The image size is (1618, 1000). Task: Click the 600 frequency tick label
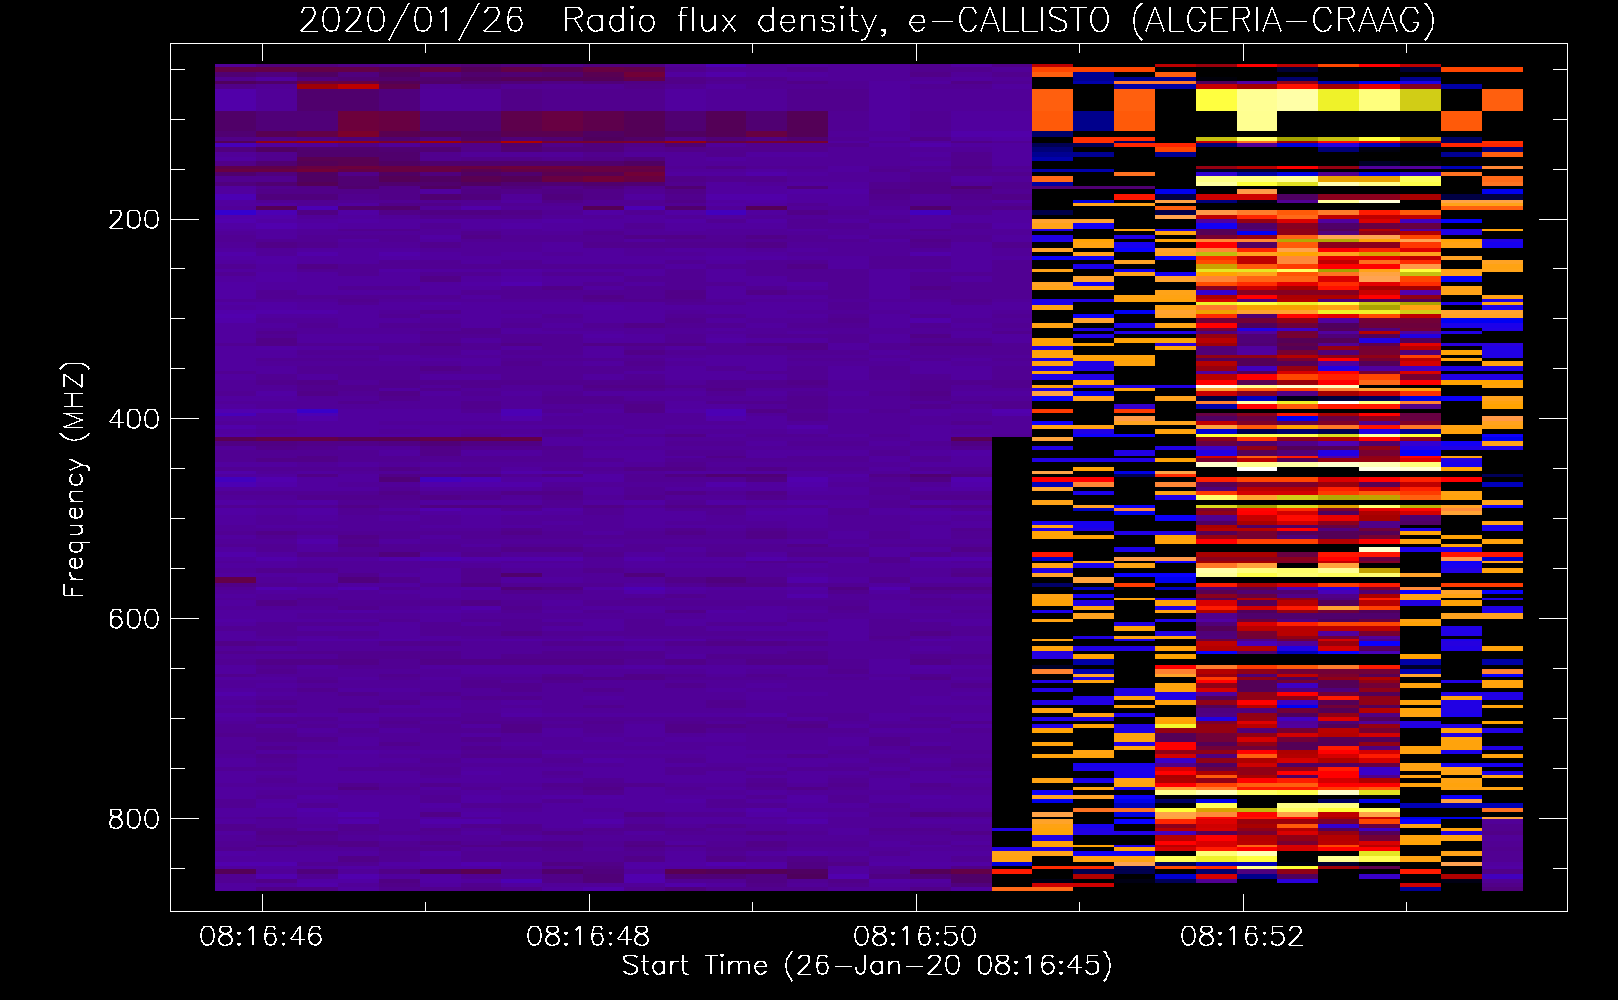pos(134,618)
